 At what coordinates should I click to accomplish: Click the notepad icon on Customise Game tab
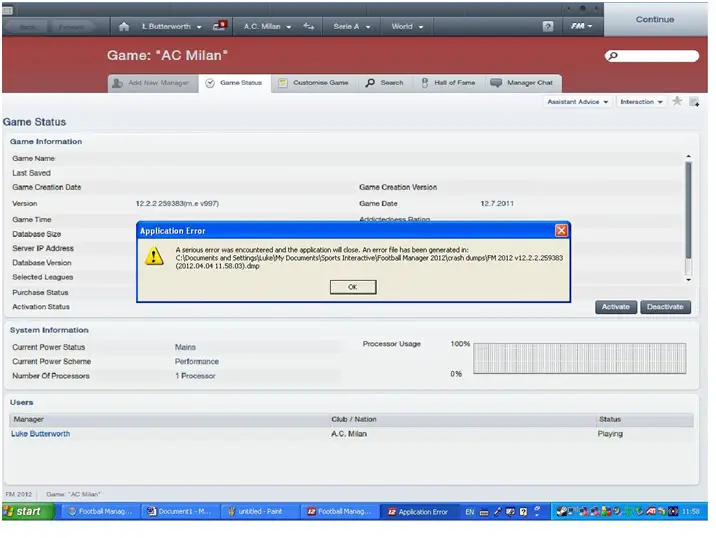(x=283, y=83)
